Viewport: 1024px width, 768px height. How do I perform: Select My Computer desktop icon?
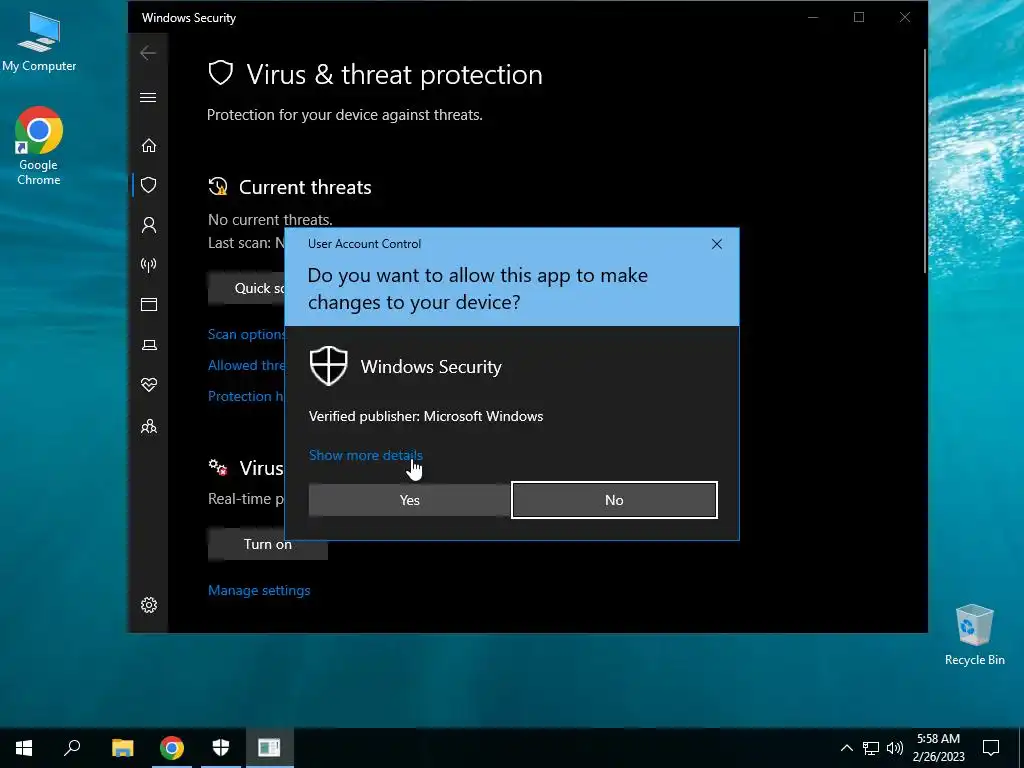click(39, 41)
